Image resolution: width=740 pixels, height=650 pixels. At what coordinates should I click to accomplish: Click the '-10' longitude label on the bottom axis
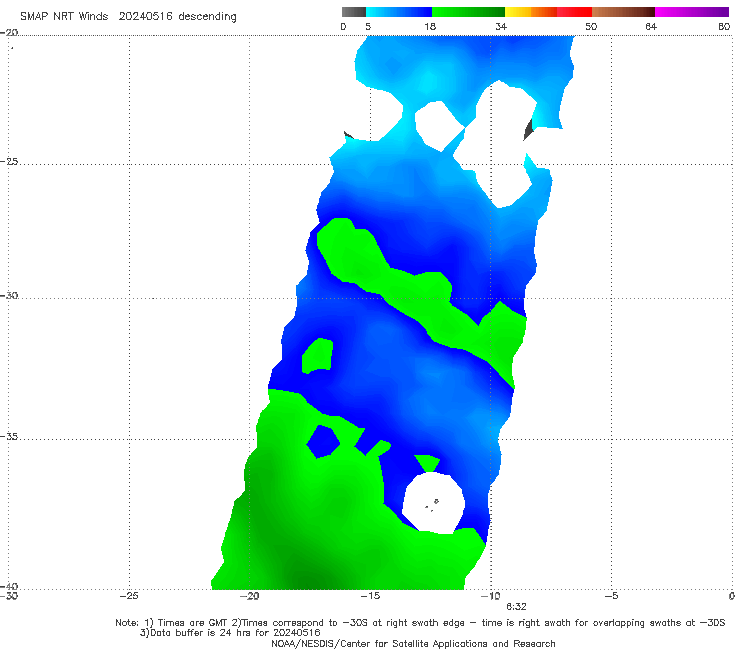click(x=490, y=596)
